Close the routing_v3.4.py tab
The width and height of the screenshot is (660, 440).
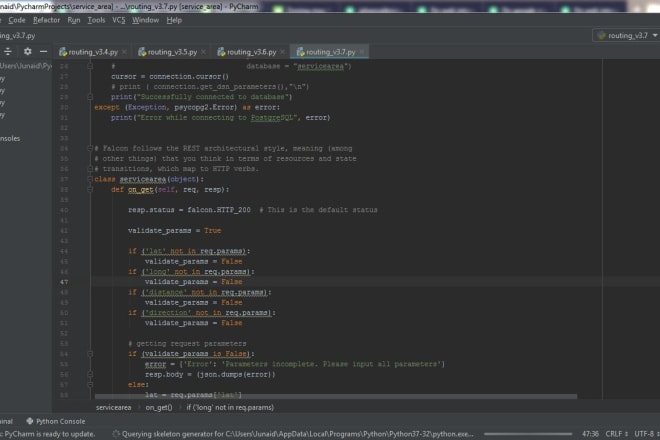pos(124,52)
